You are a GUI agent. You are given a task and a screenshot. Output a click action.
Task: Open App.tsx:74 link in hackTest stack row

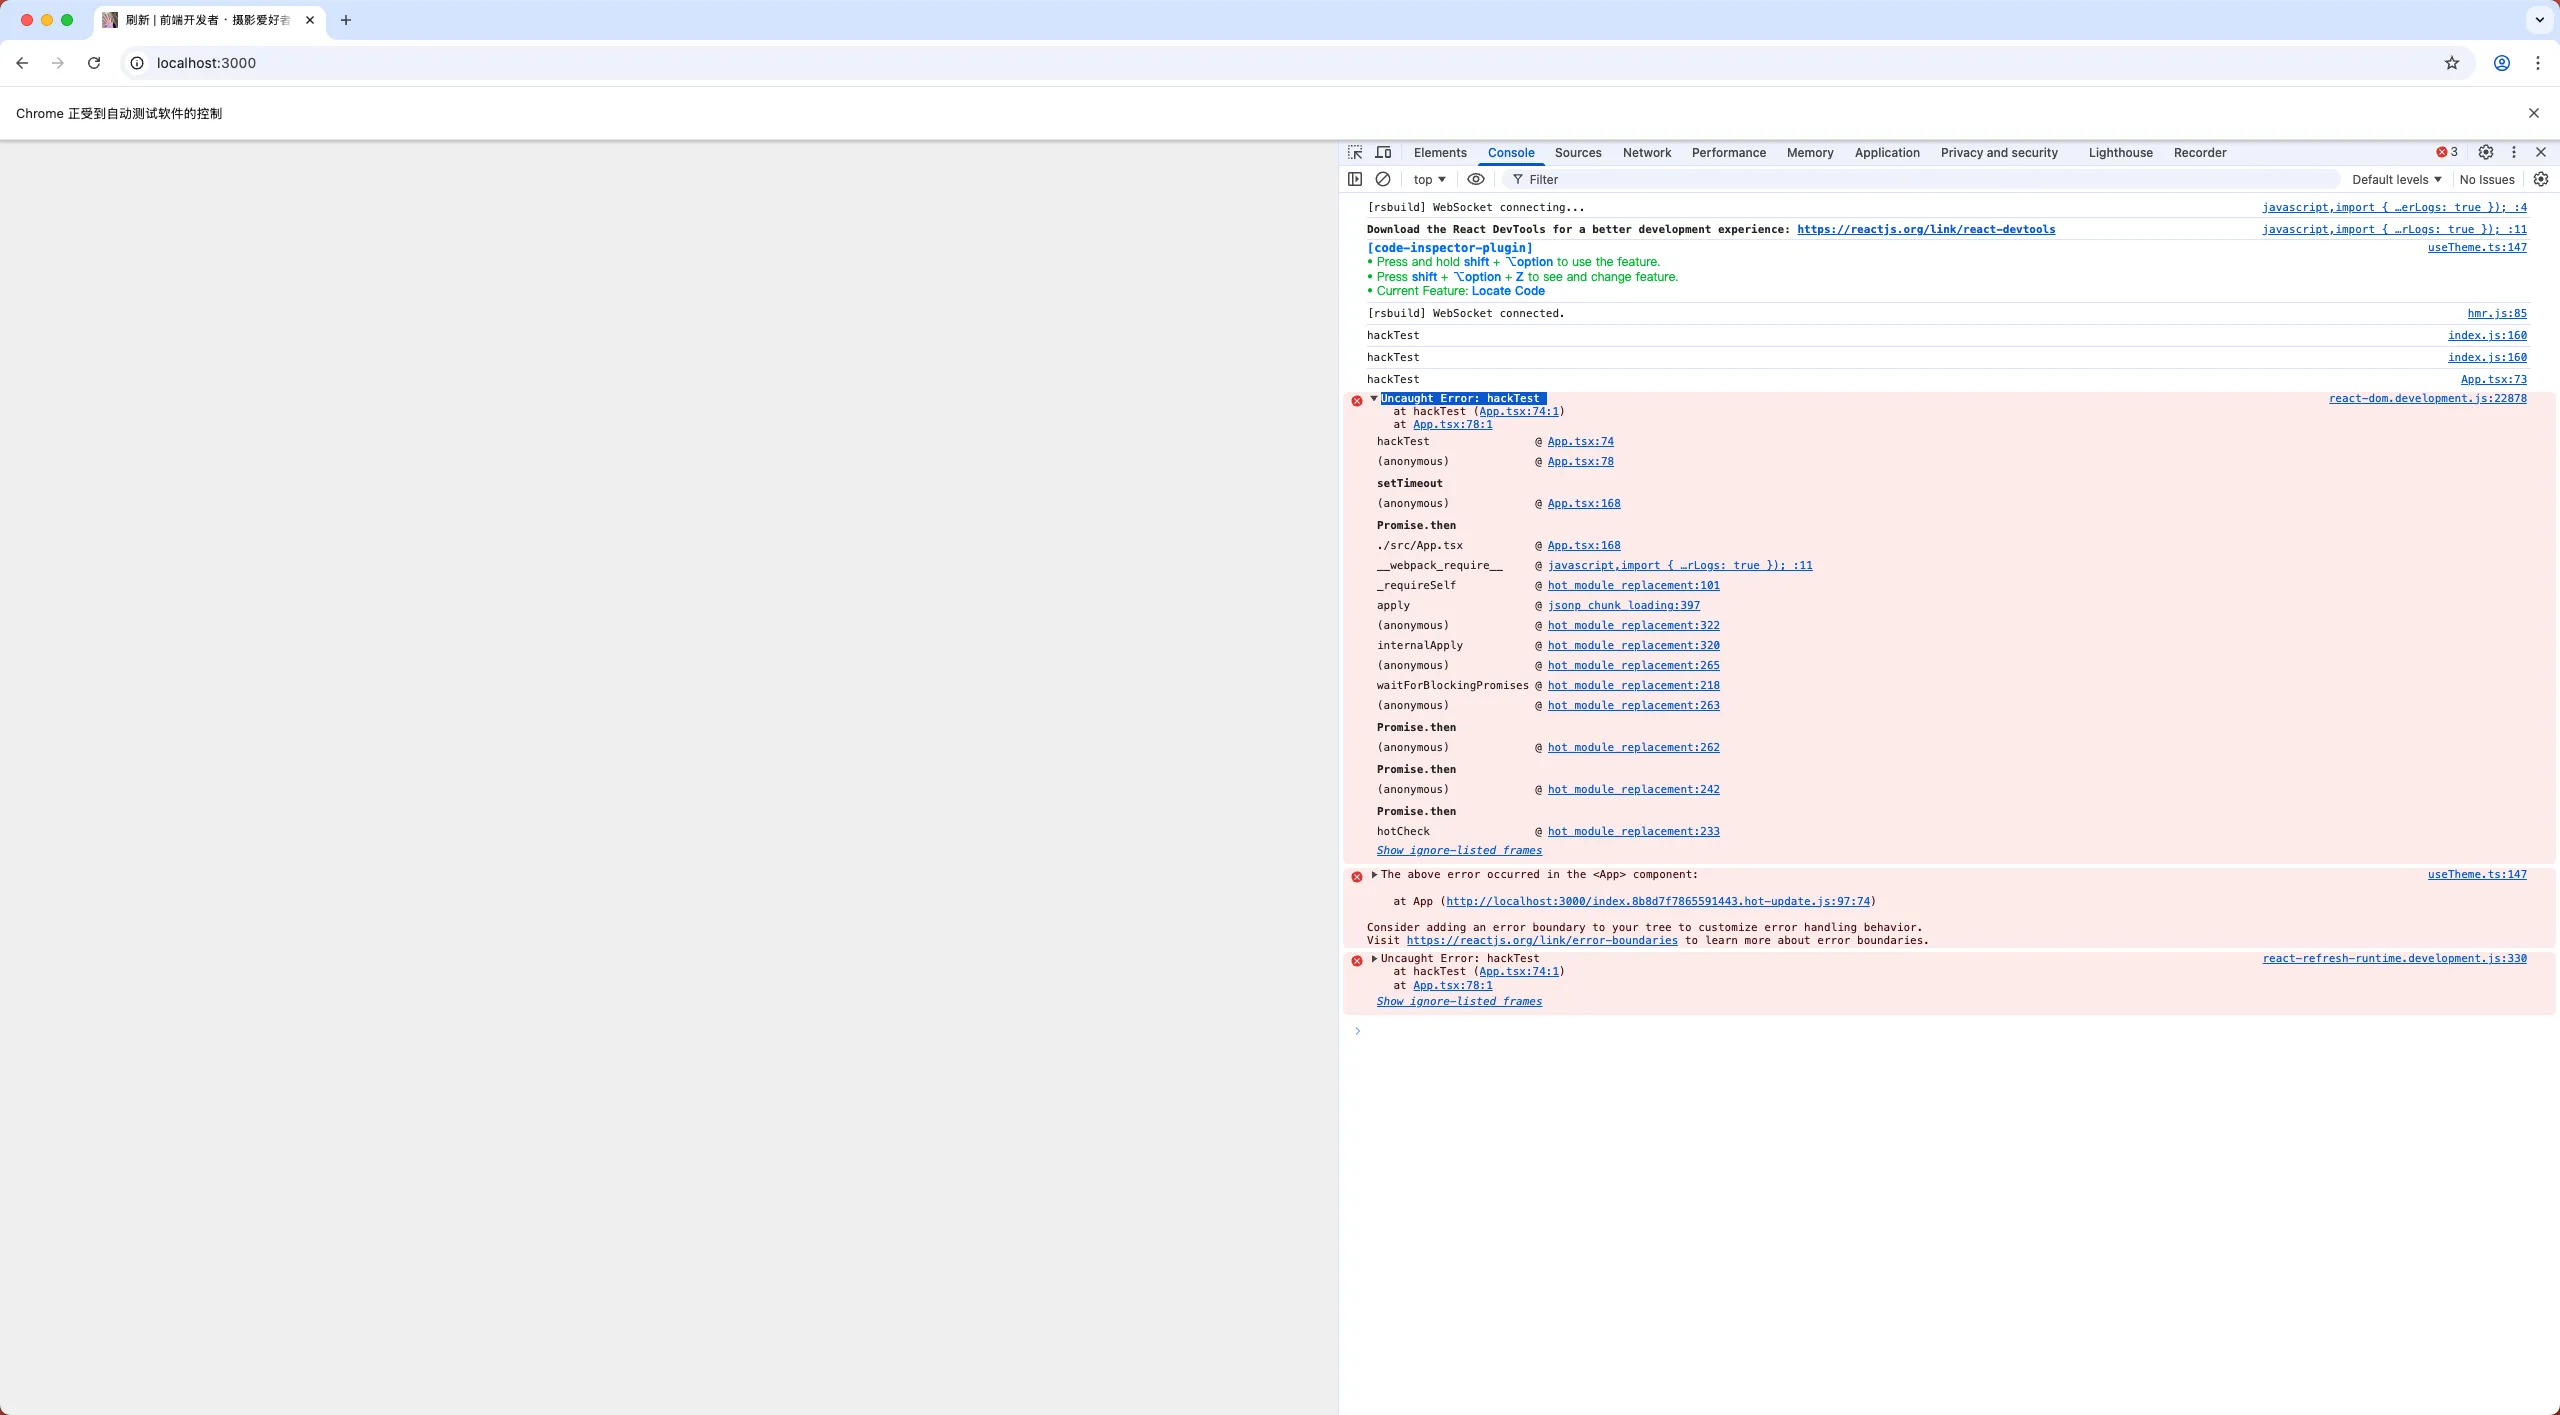click(1581, 441)
